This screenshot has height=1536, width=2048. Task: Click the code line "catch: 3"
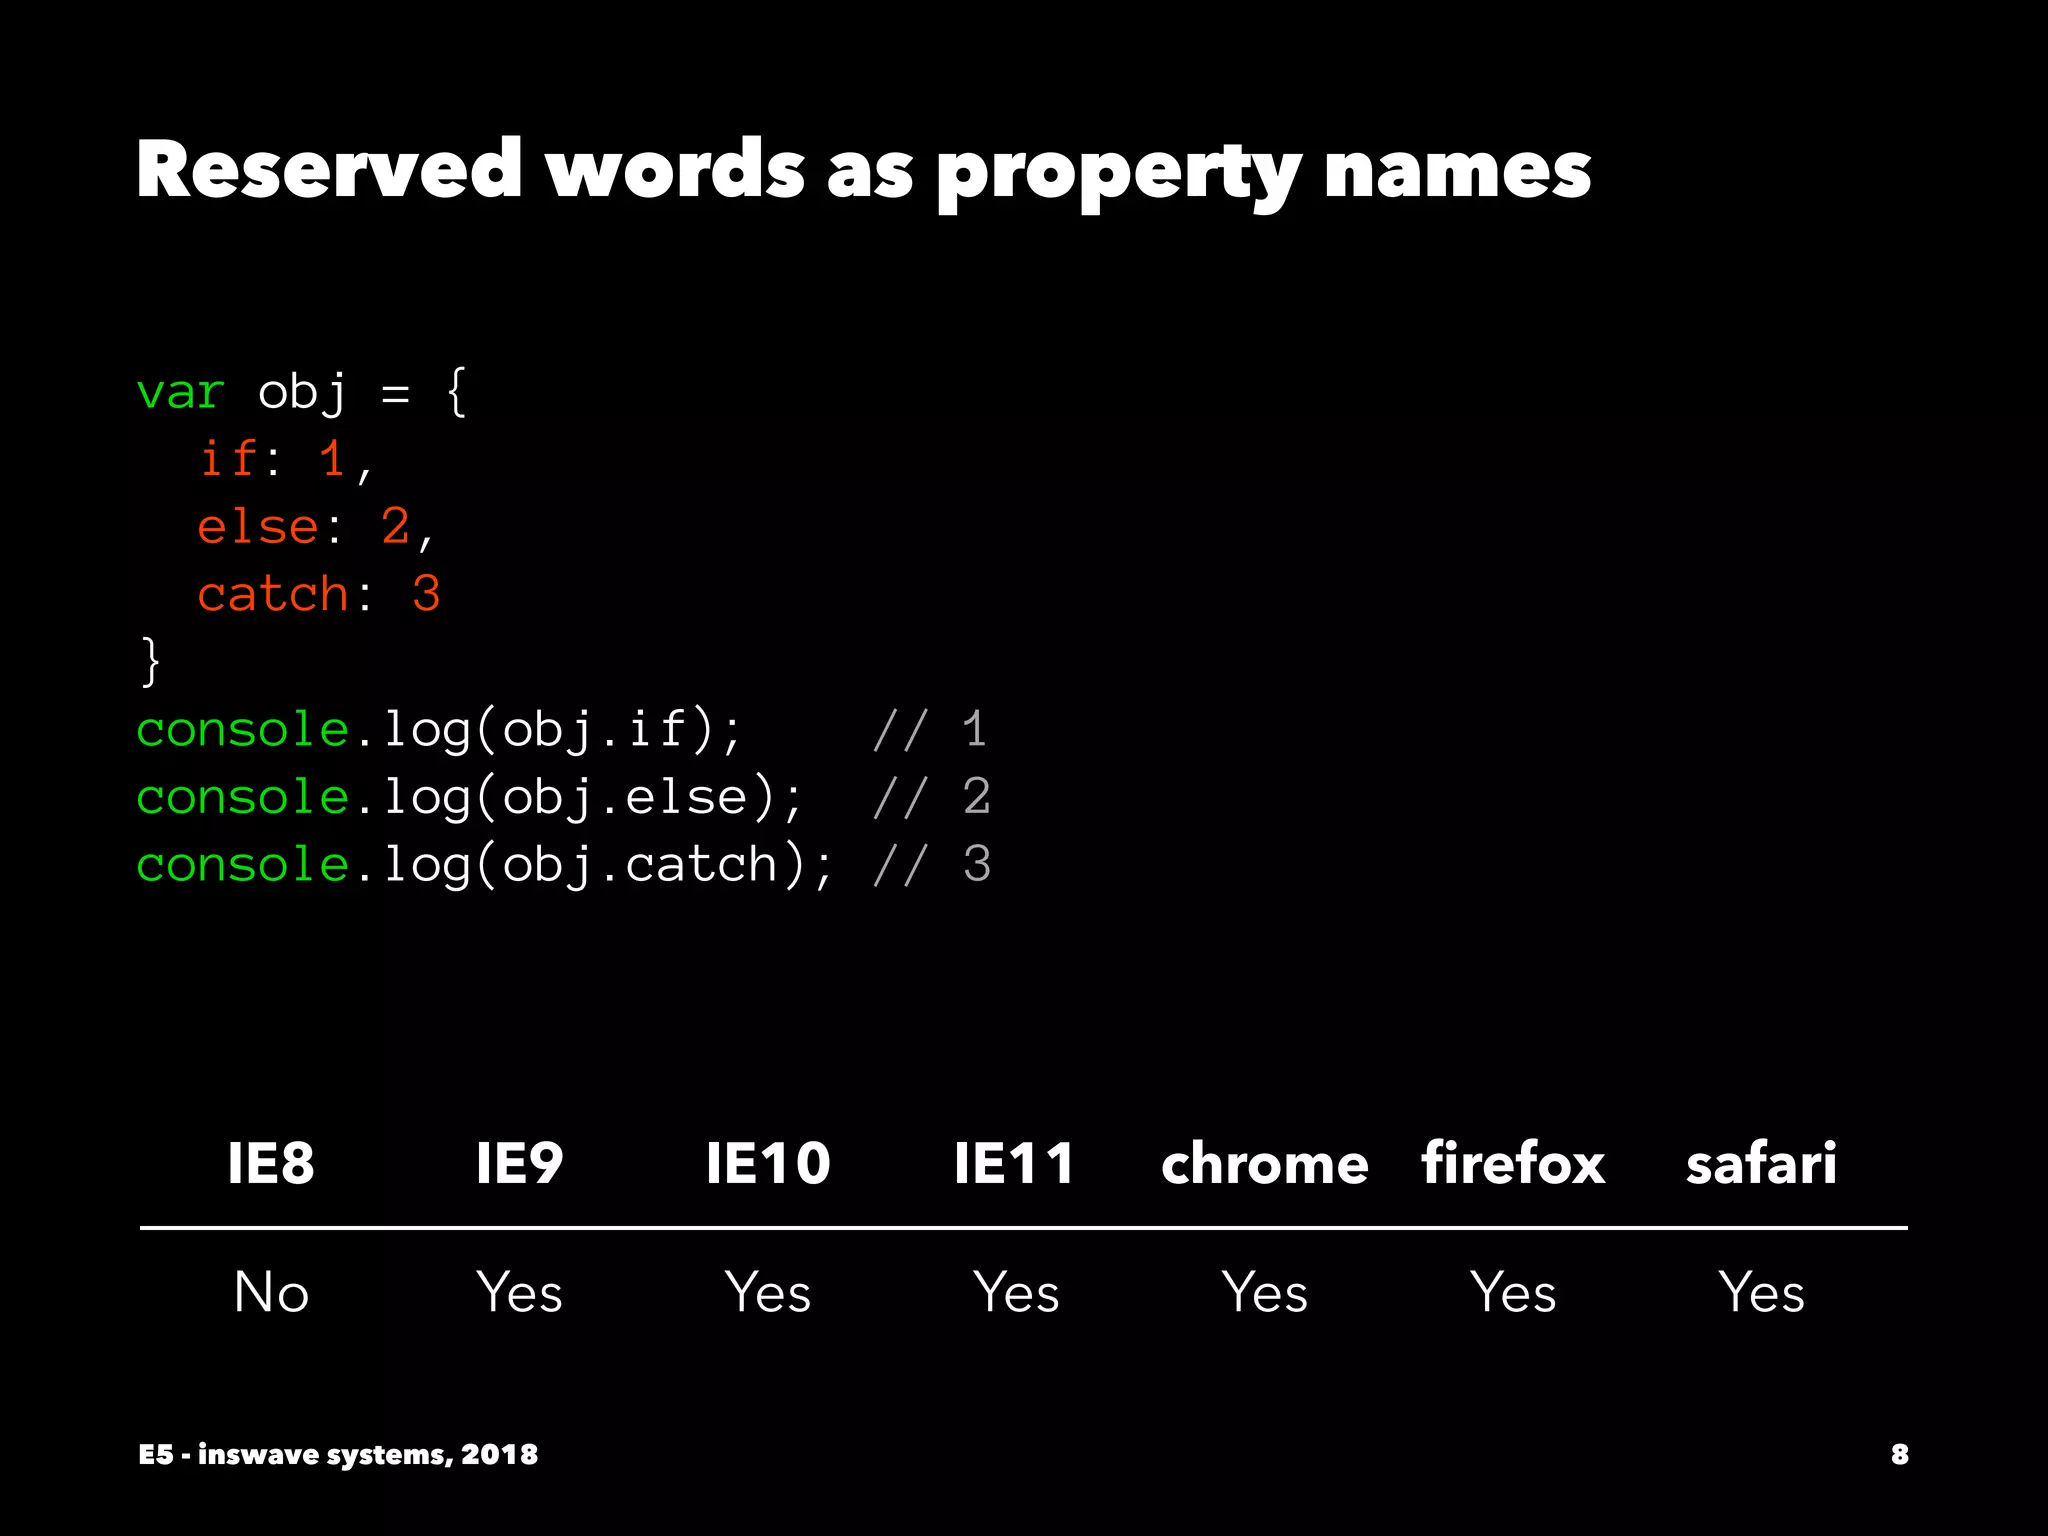[318, 593]
